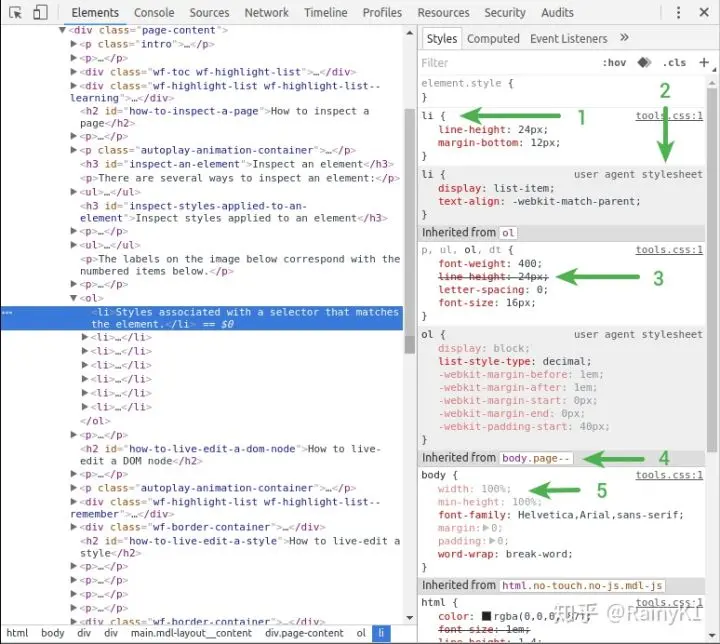
Task: Select the h2 how-to-live-edit-a-style node
Action: click(x=240, y=547)
